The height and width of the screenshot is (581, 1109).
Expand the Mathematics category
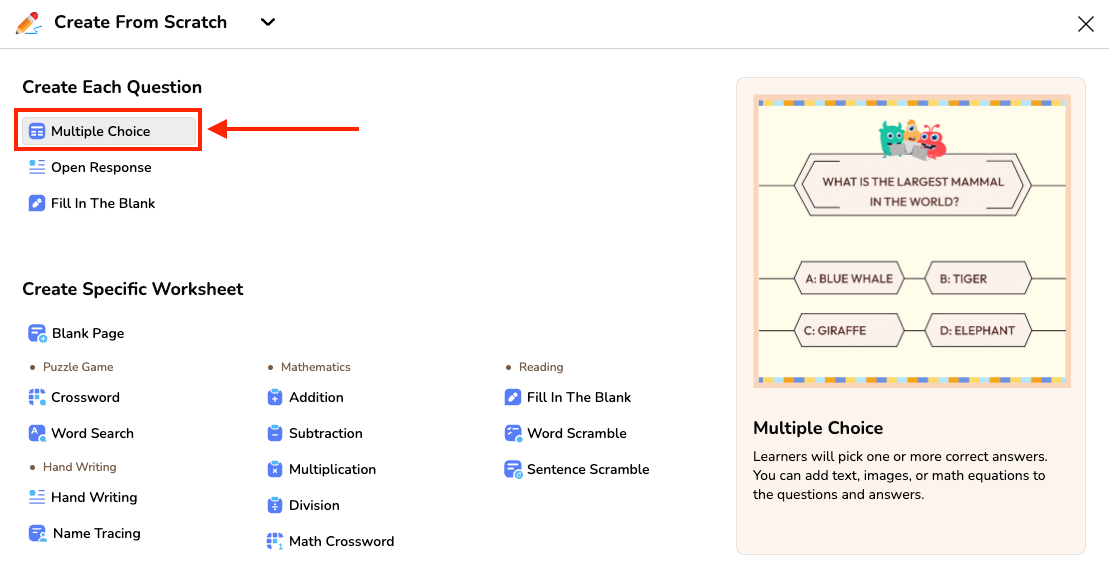point(316,367)
